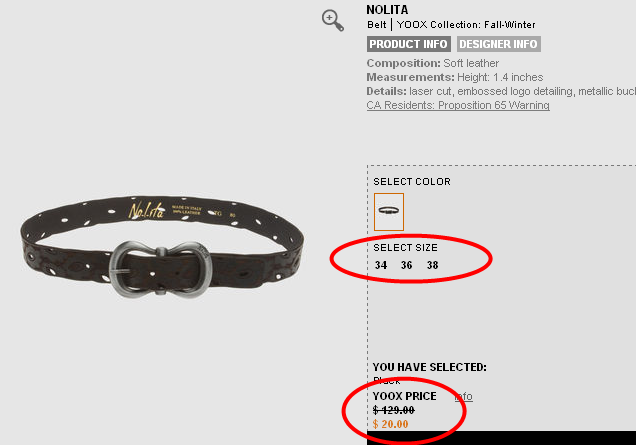
Task: Click the SELECT SIZE label
Action: (x=405, y=248)
